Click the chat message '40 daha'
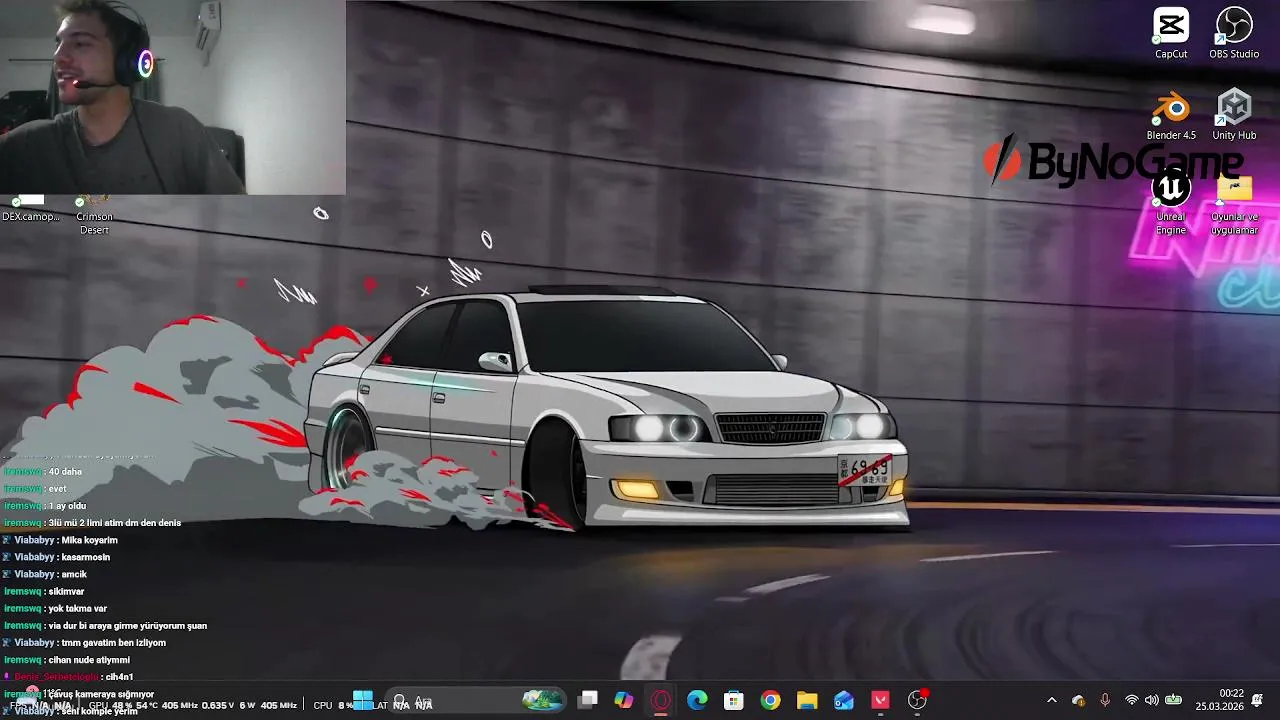This screenshot has width=1280, height=720. click(65, 472)
